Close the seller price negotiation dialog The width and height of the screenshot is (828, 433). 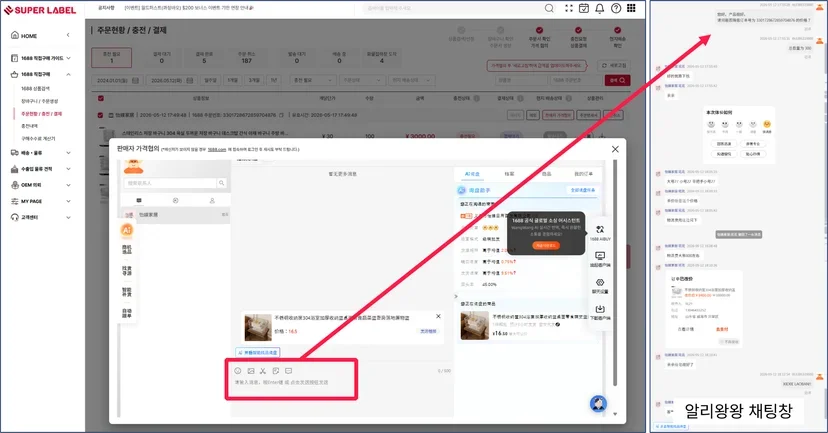(x=615, y=149)
